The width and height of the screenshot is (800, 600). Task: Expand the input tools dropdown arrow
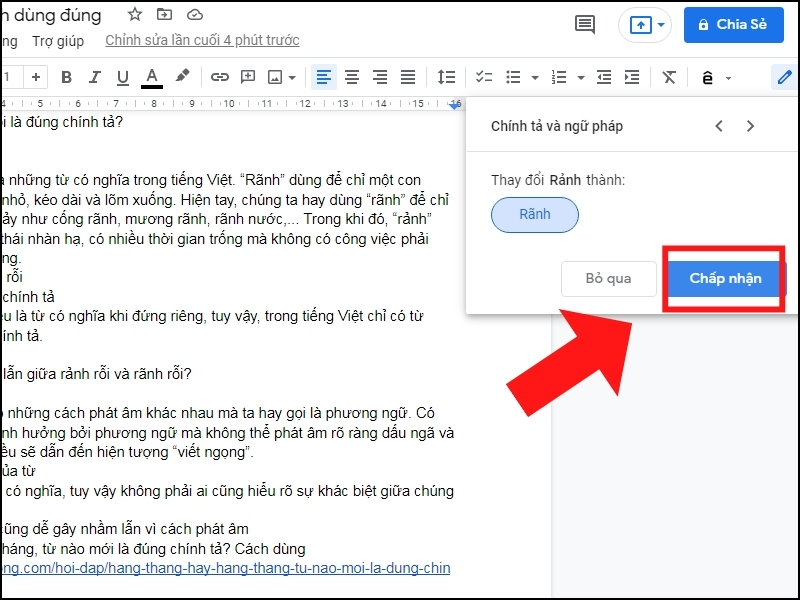pos(729,78)
